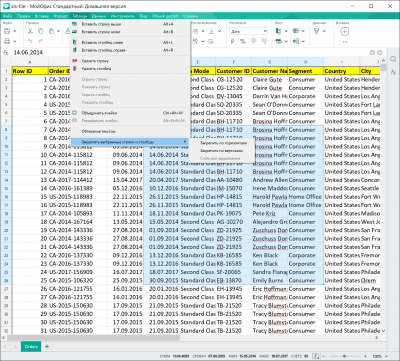
Task: Add a new sheet with the plus button
Action: [x=47, y=347]
